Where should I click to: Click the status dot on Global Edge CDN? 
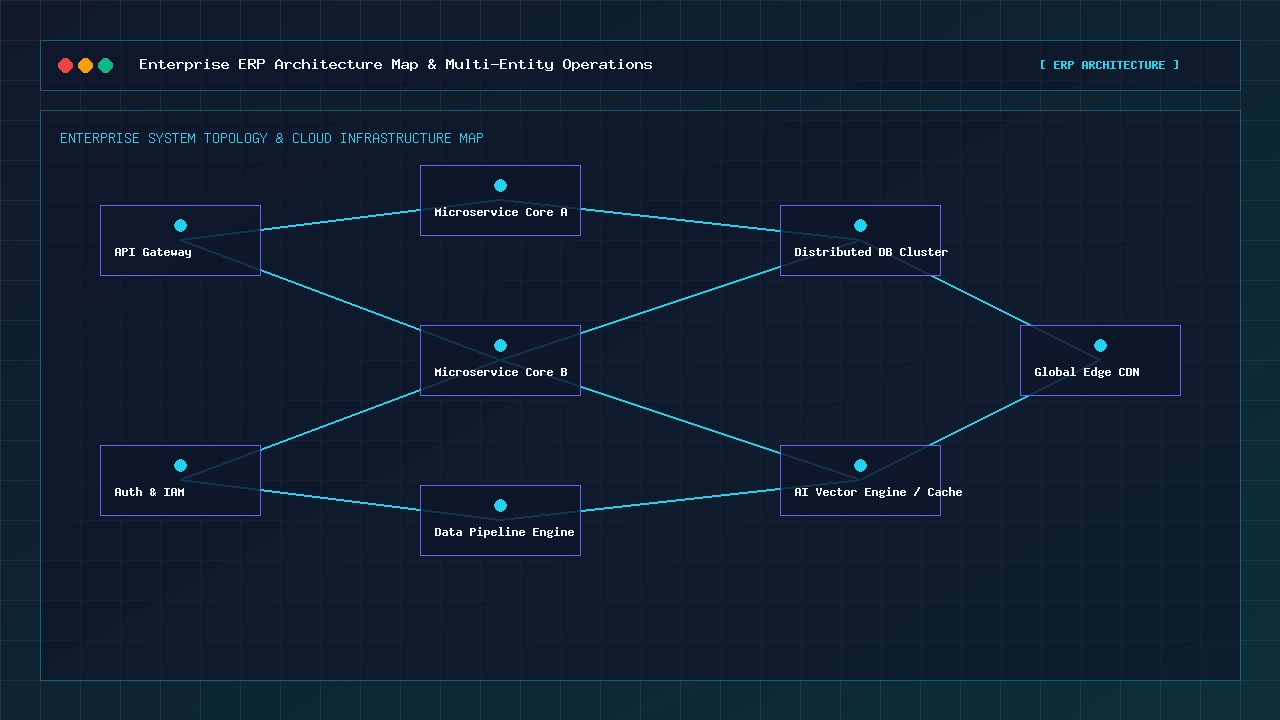tap(1100, 345)
